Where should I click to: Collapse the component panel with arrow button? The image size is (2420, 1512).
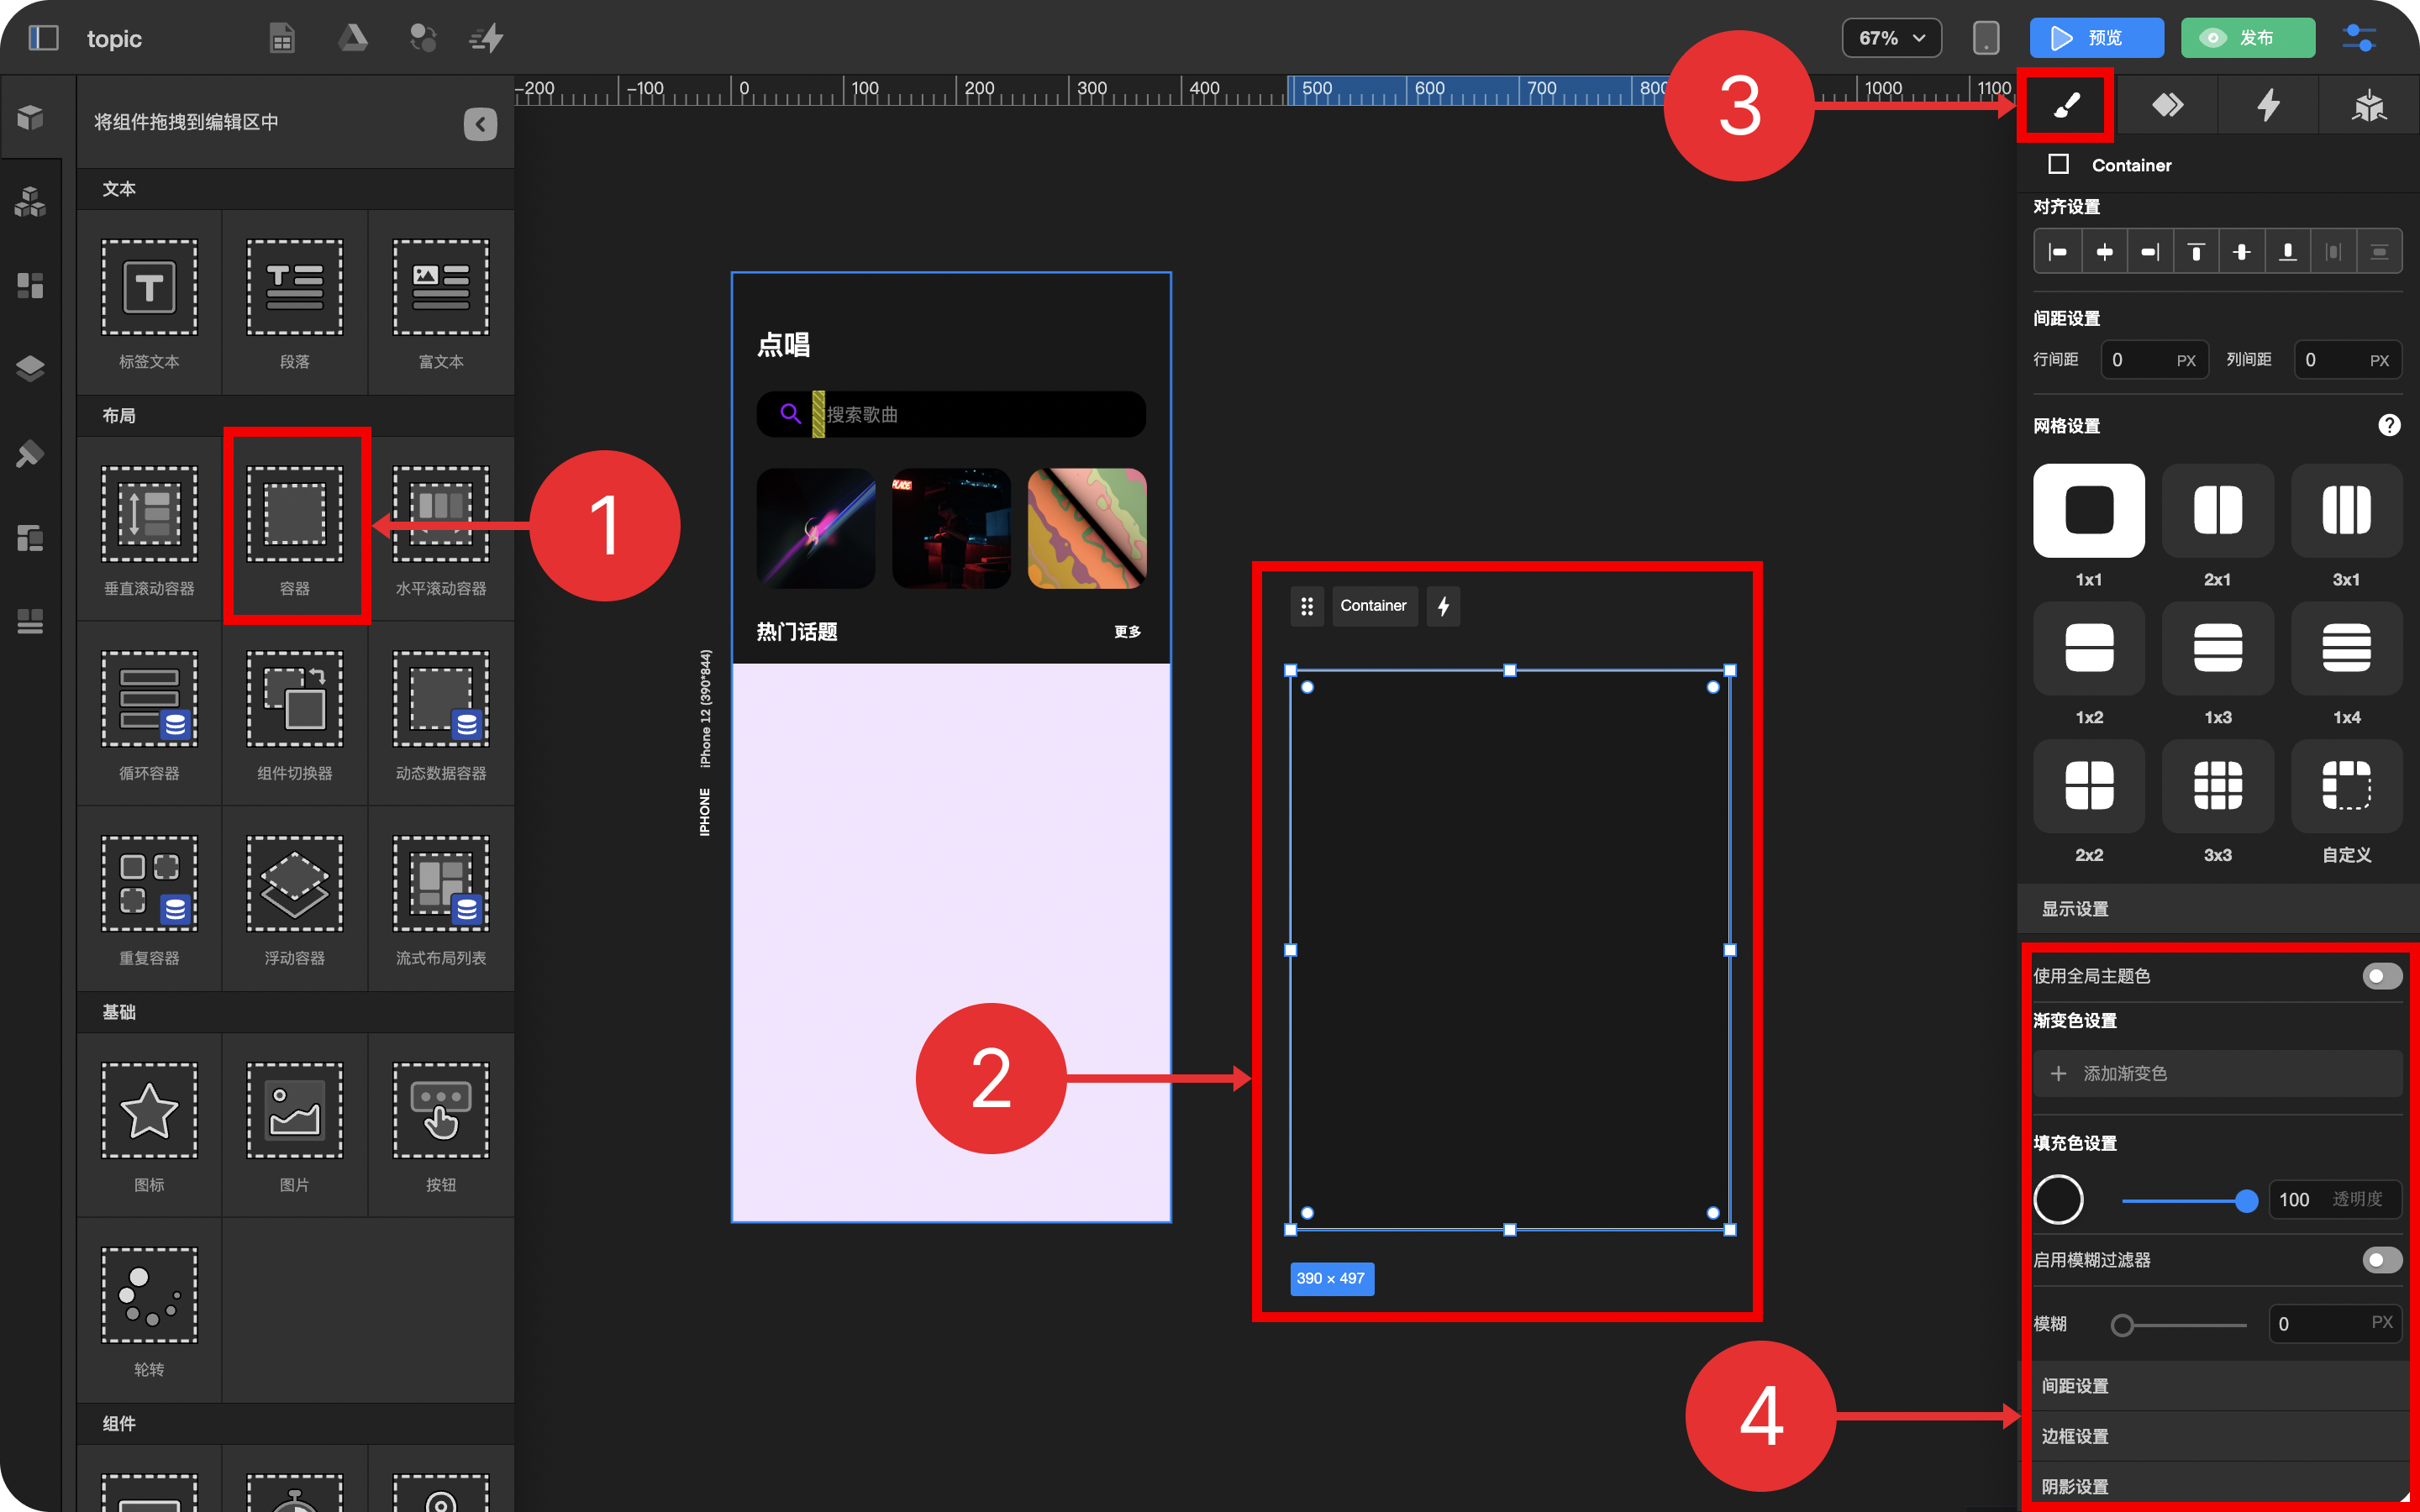click(x=480, y=124)
